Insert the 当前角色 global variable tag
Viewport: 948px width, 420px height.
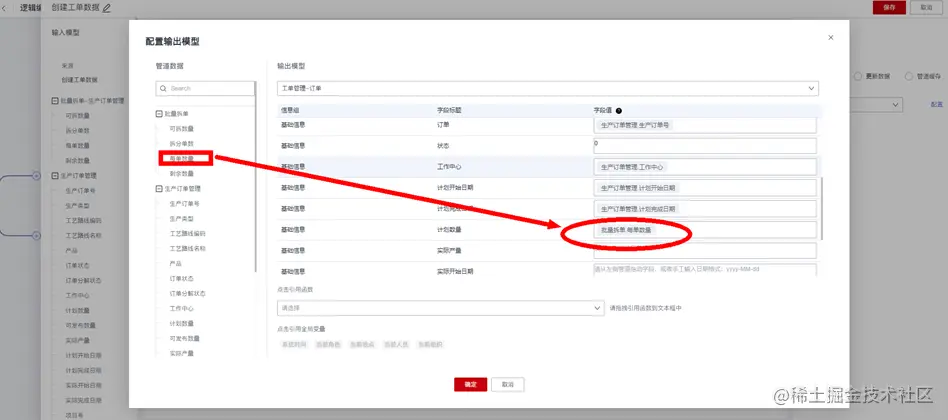pyautogui.click(x=328, y=344)
